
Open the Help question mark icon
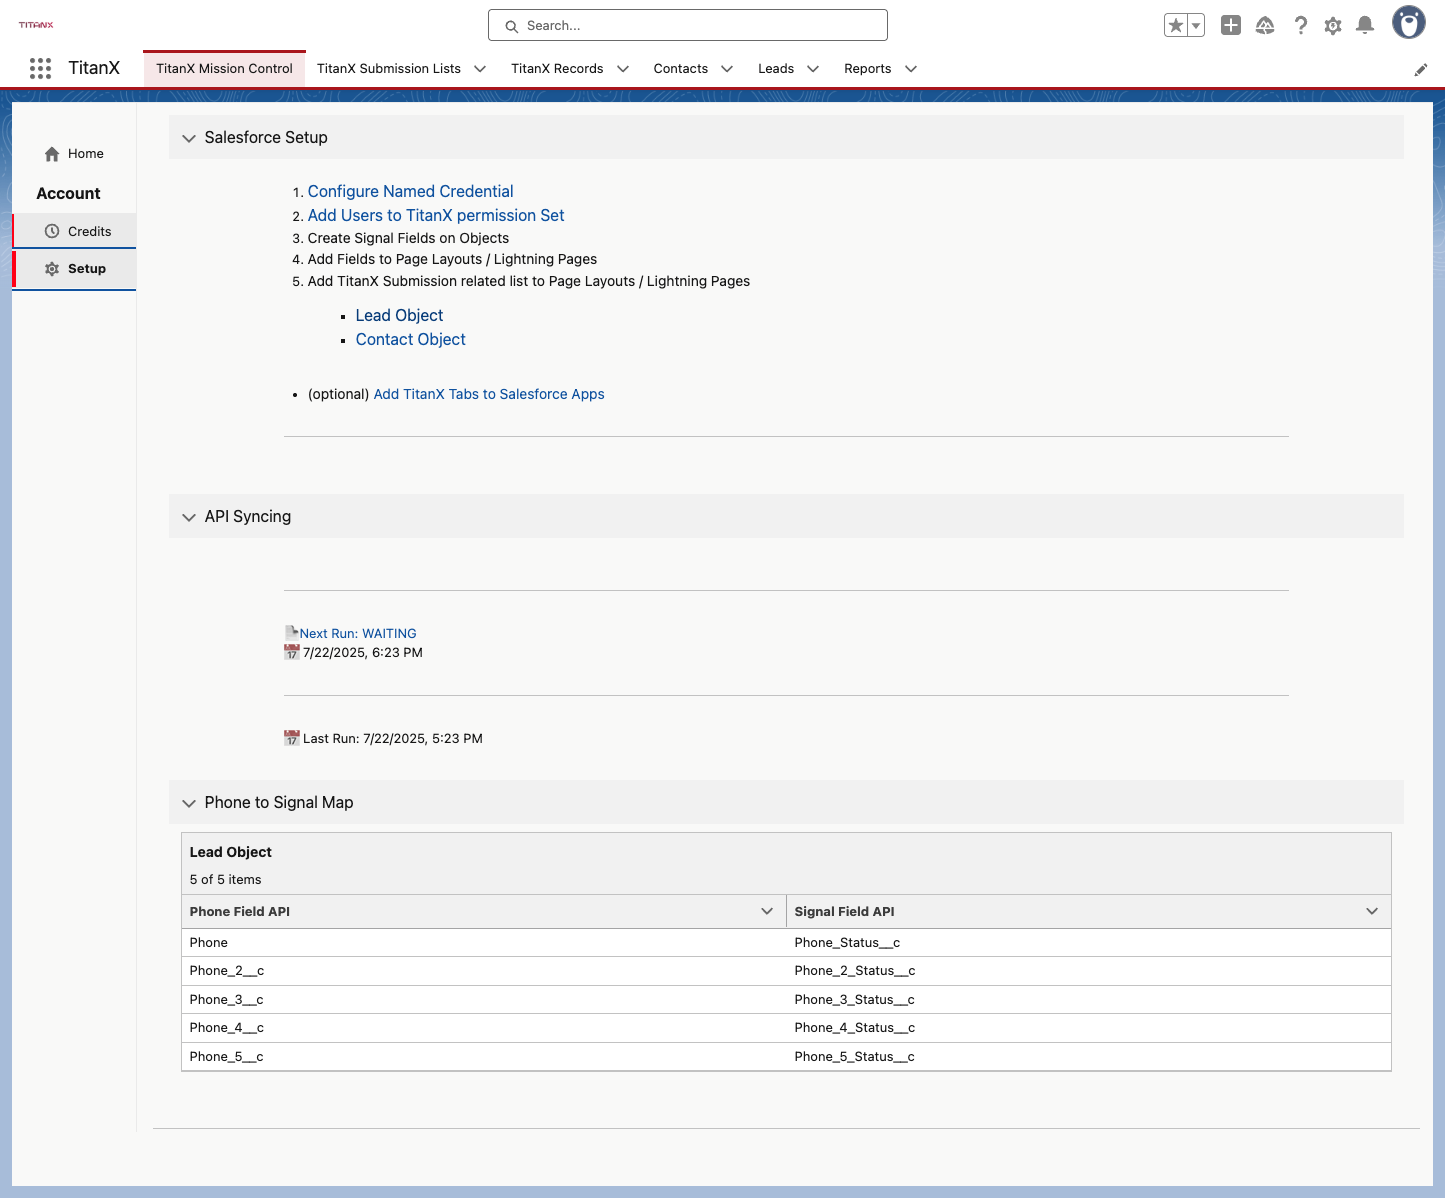tap(1300, 26)
